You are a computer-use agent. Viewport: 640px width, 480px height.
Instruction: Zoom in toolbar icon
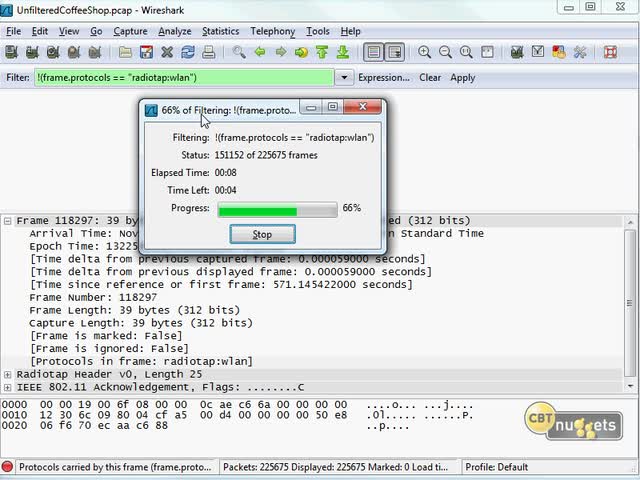click(424, 52)
